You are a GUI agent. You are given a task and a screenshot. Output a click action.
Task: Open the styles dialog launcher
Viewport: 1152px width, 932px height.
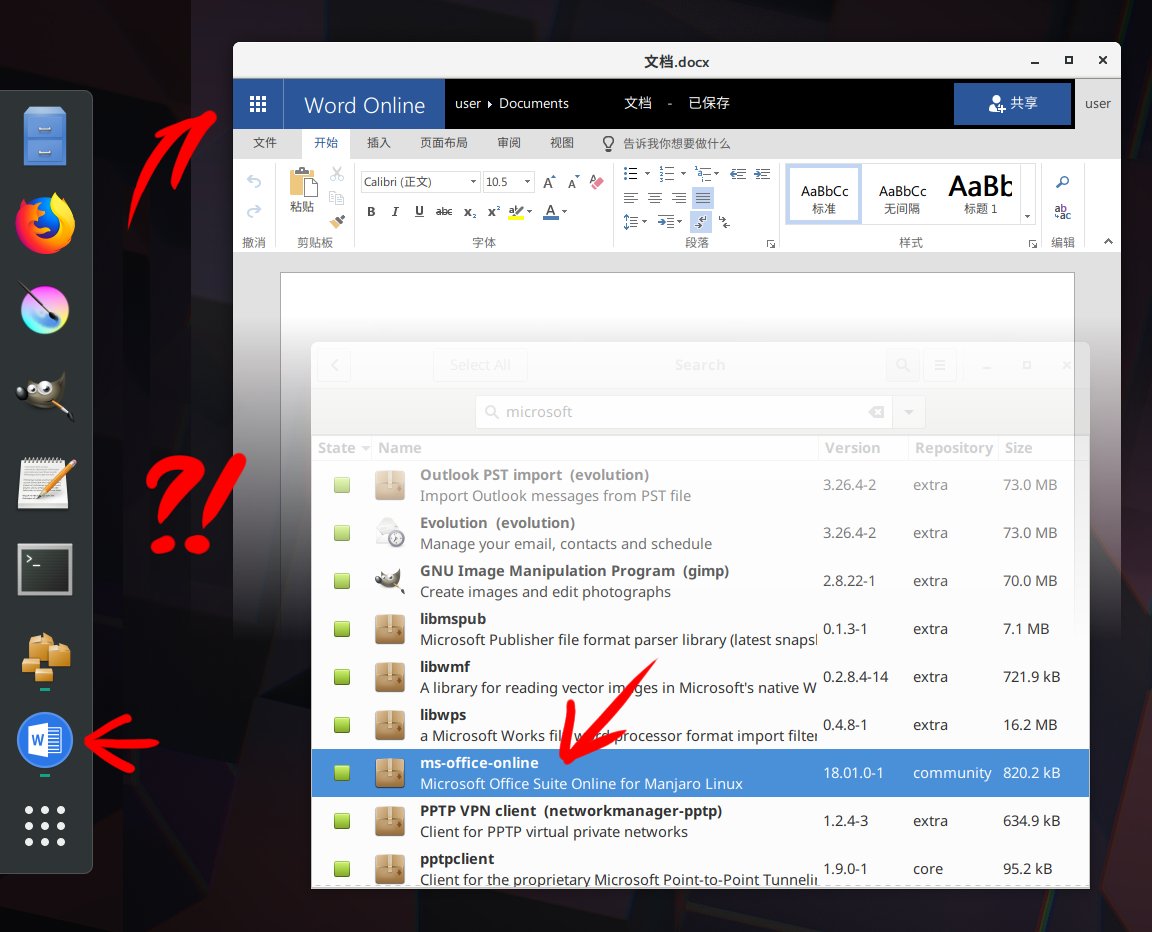1032,244
